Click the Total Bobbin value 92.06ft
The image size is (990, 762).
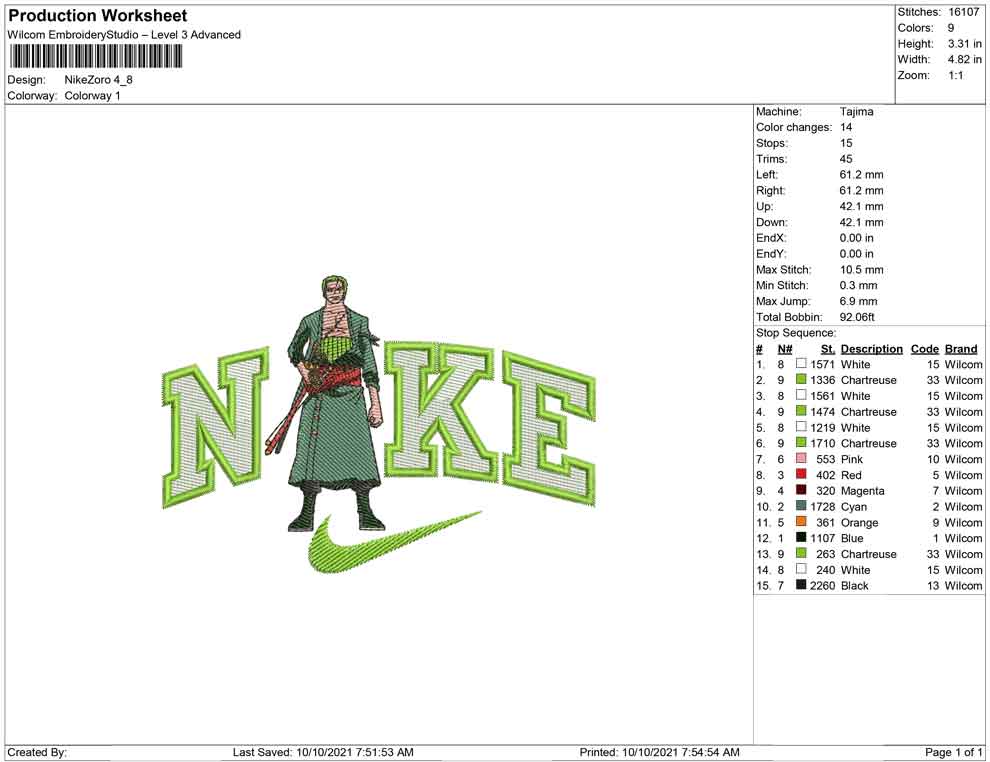click(857, 317)
